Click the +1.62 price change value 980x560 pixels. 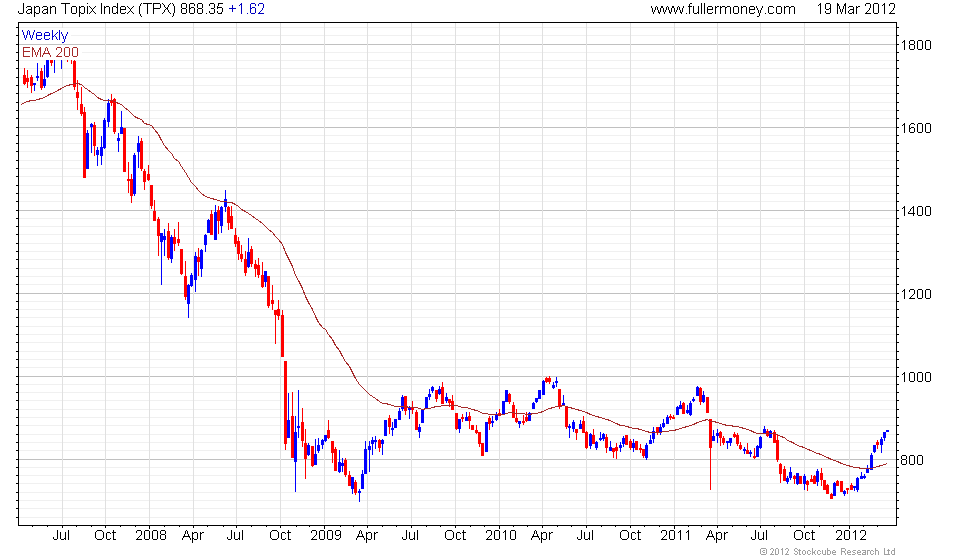pos(246,9)
